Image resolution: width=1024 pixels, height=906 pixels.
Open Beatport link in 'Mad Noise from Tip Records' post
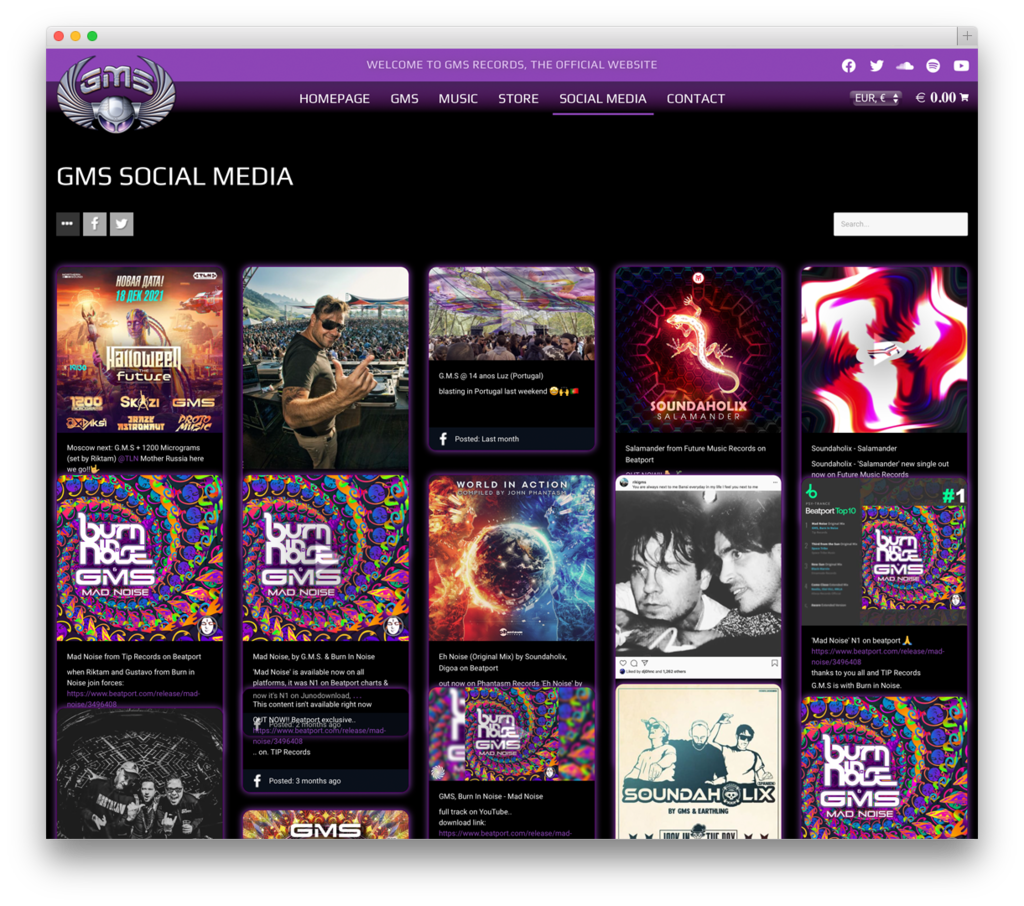point(133,698)
